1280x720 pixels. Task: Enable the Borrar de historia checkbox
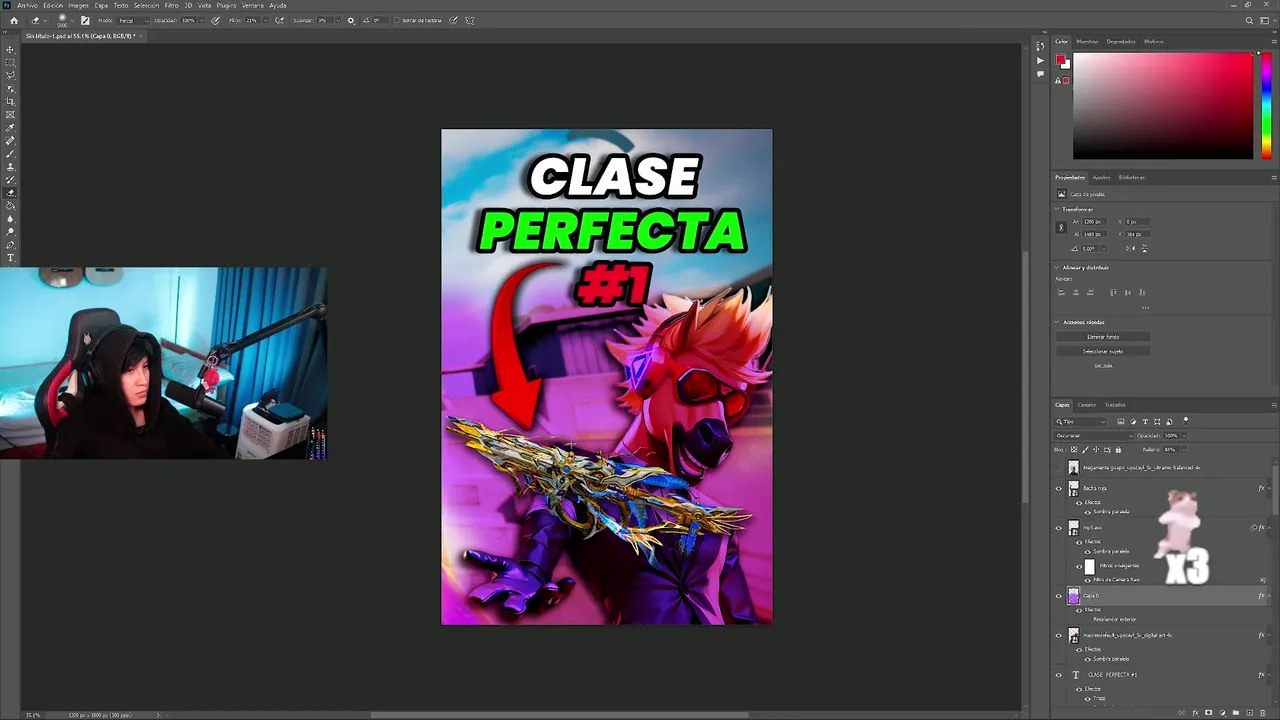pos(398,20)
